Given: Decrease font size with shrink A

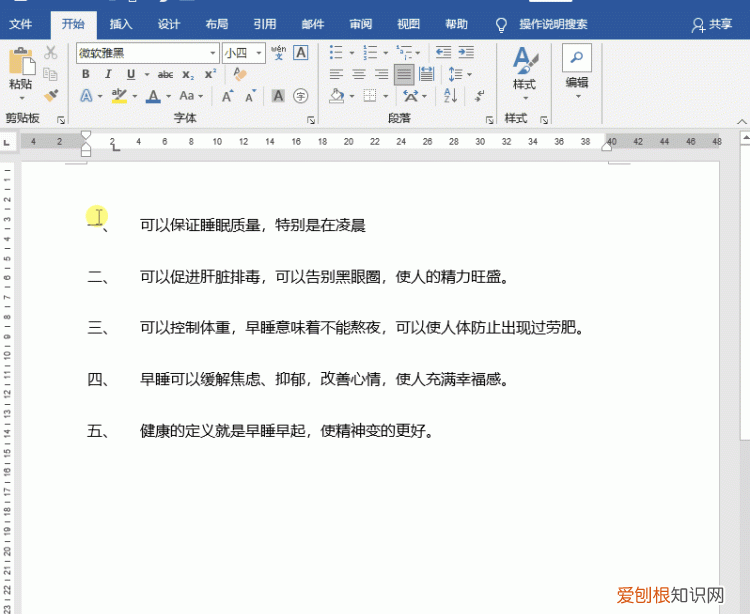Looking at the screenshot, I should (x=251, y=96).
